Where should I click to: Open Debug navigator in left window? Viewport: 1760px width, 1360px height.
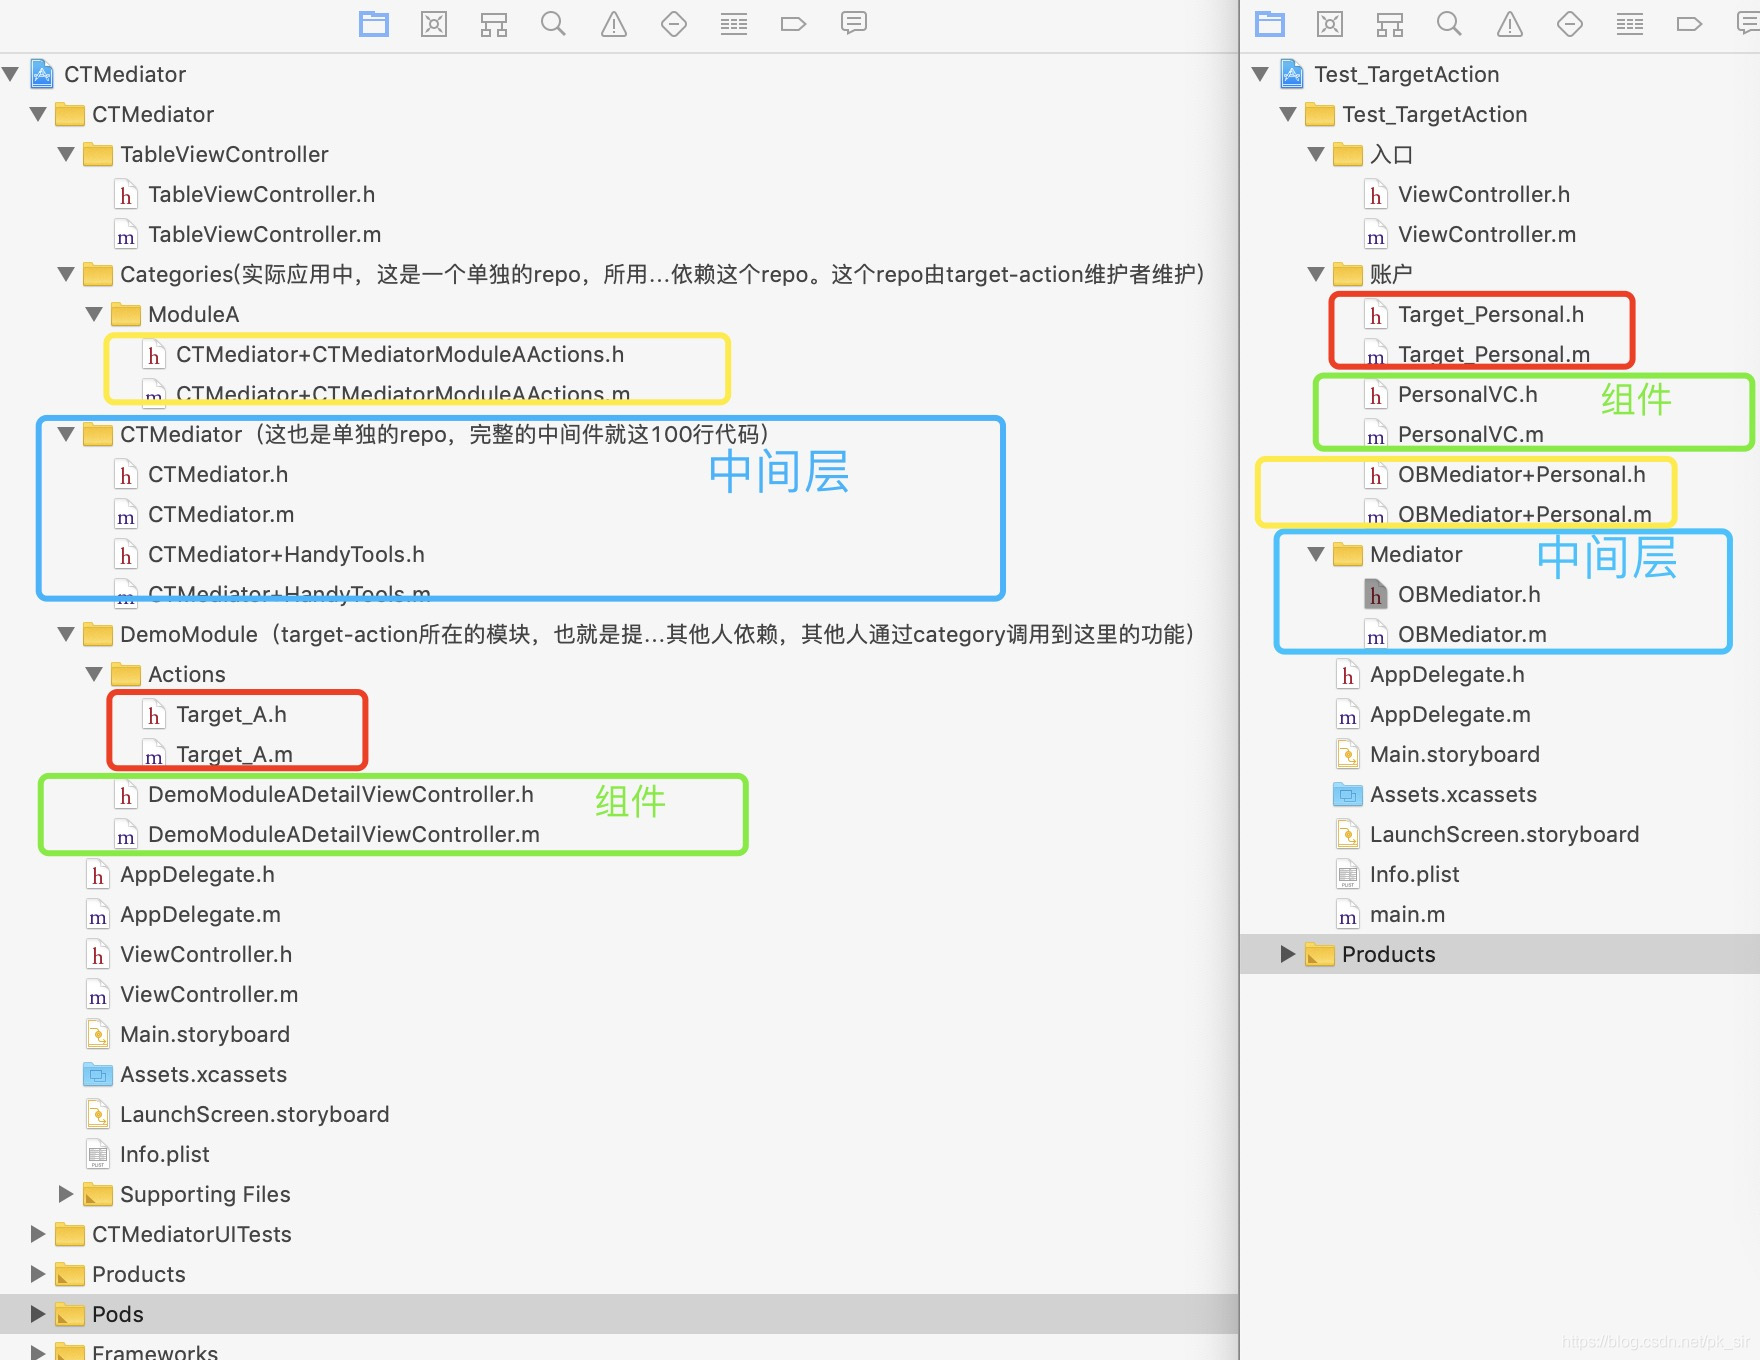point(734,24)
